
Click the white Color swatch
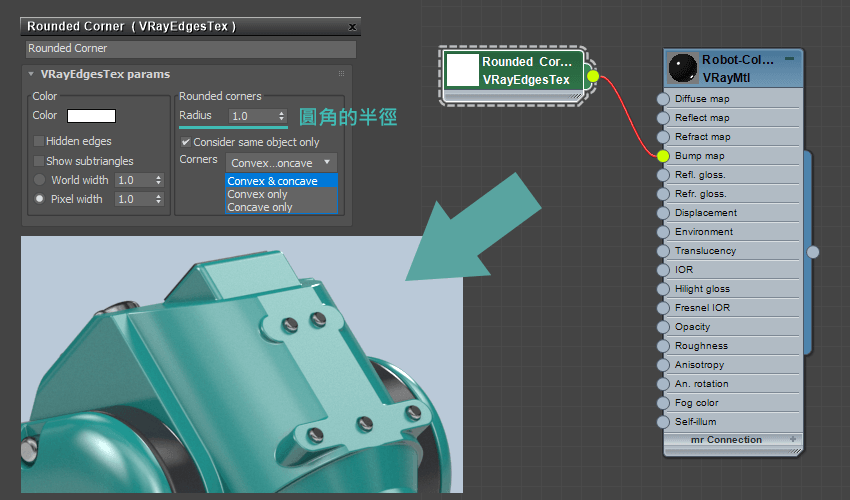click(91, 116)
